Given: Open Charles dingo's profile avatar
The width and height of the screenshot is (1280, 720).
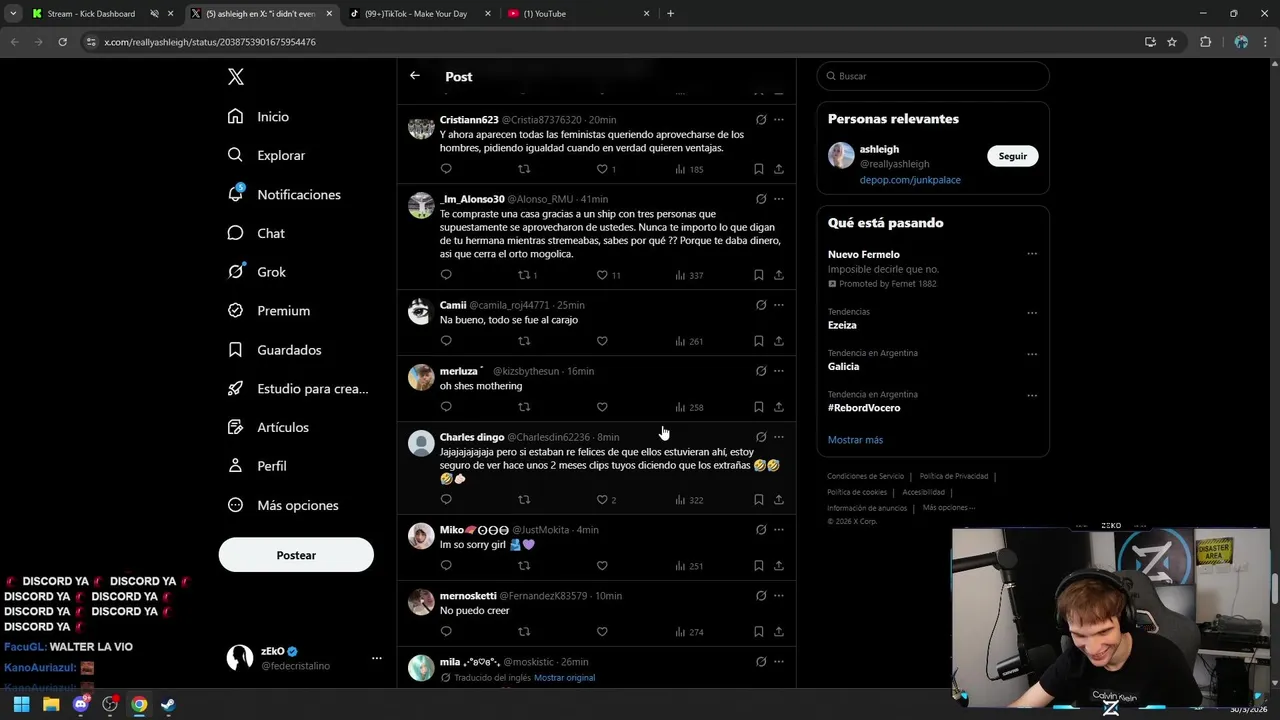Looking at the screenshot, I should click(421, 443).
